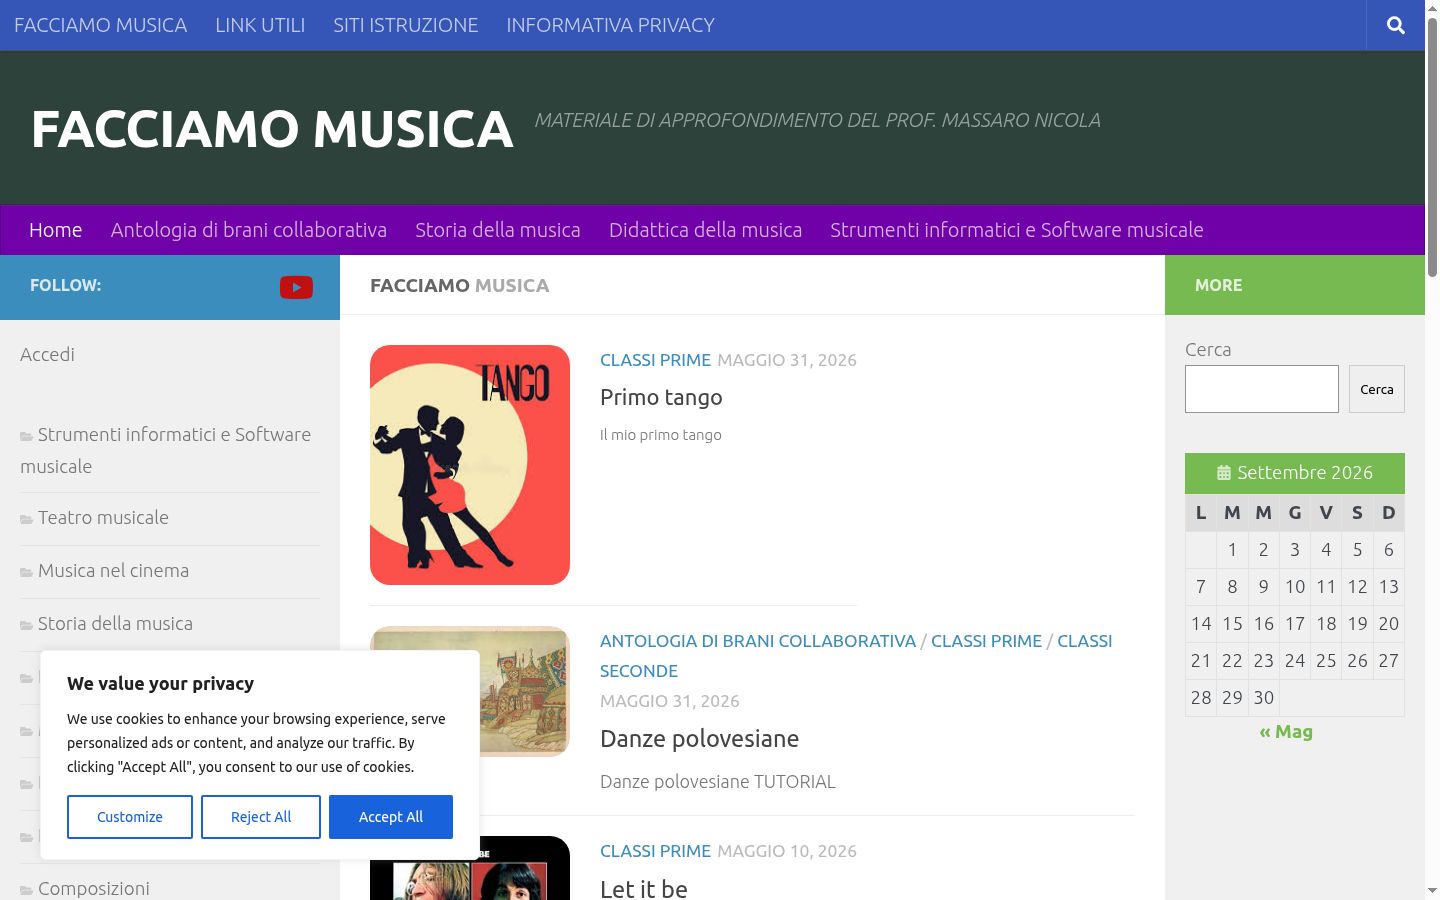
Task: Open Strumenti informatici e Software musicale nav
Action: click(1017, 230)
